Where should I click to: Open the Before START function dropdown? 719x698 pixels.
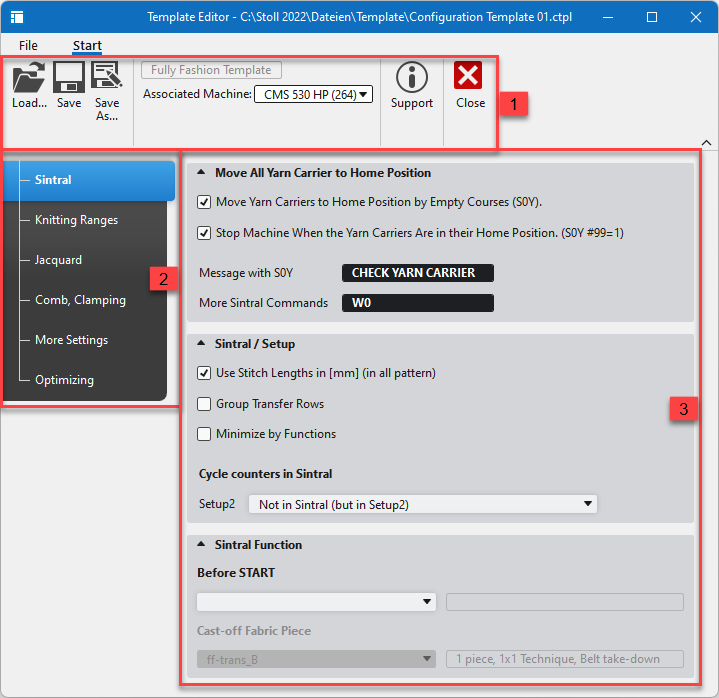coord(316,602)
